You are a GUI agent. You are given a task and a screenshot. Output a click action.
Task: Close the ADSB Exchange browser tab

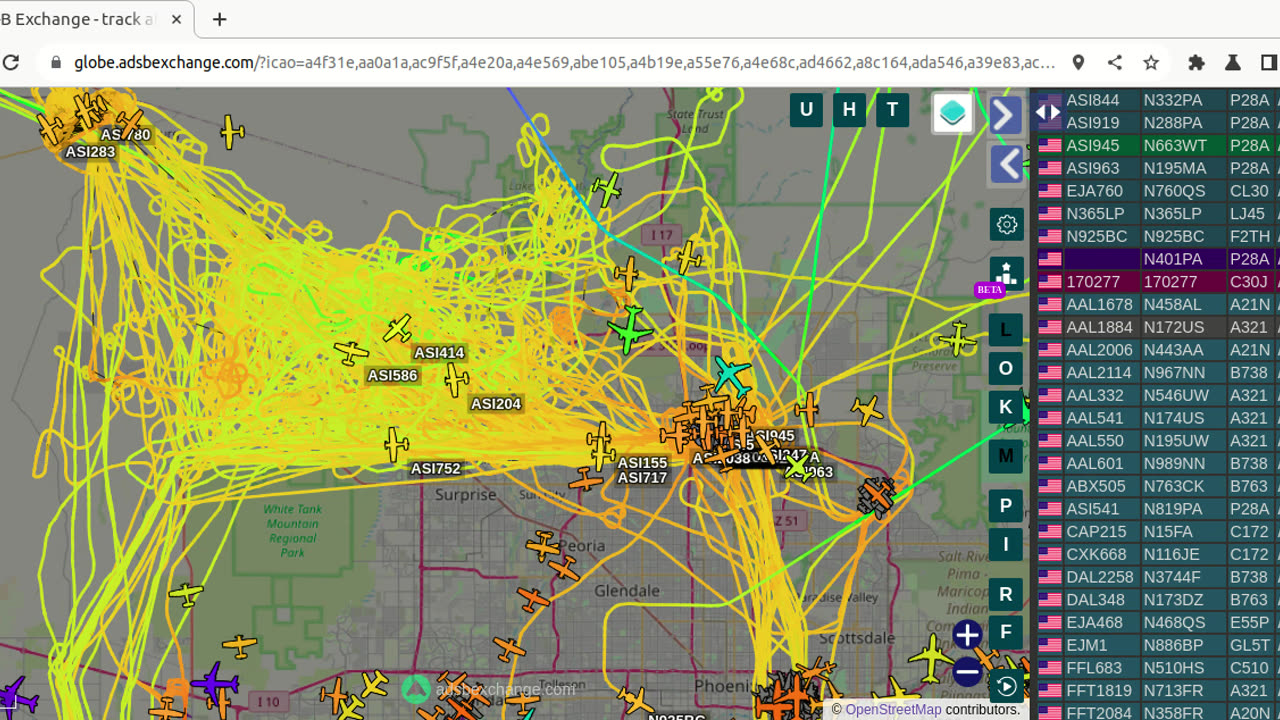177,19
